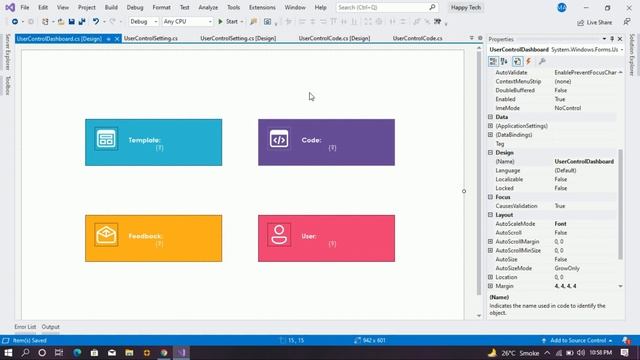This screenshot has height=360, width=640.
Task: Click the Undo toolbar icon
Action: point(96,22)
